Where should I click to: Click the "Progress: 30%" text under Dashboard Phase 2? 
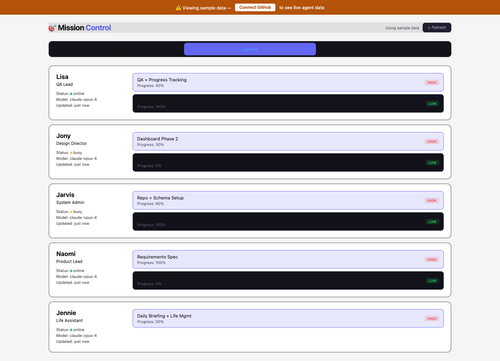coord(150,145)
